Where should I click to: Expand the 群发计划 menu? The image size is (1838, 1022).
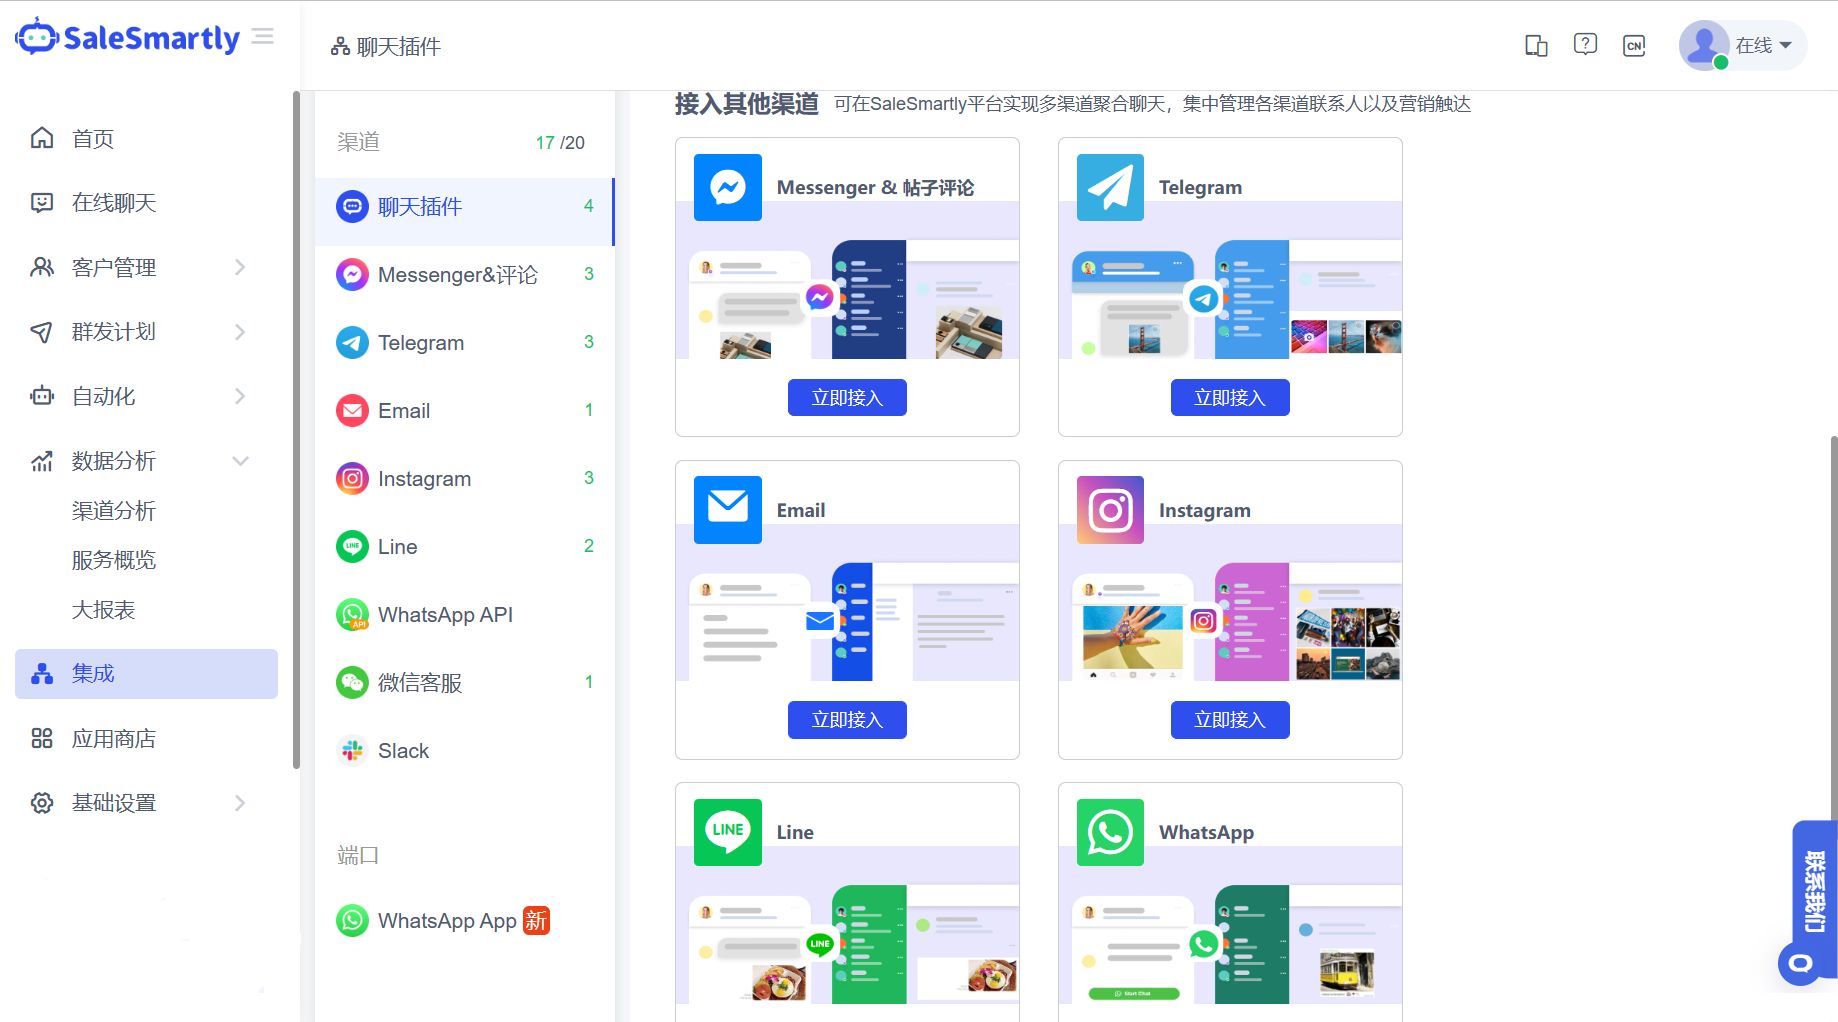point(146,332)
